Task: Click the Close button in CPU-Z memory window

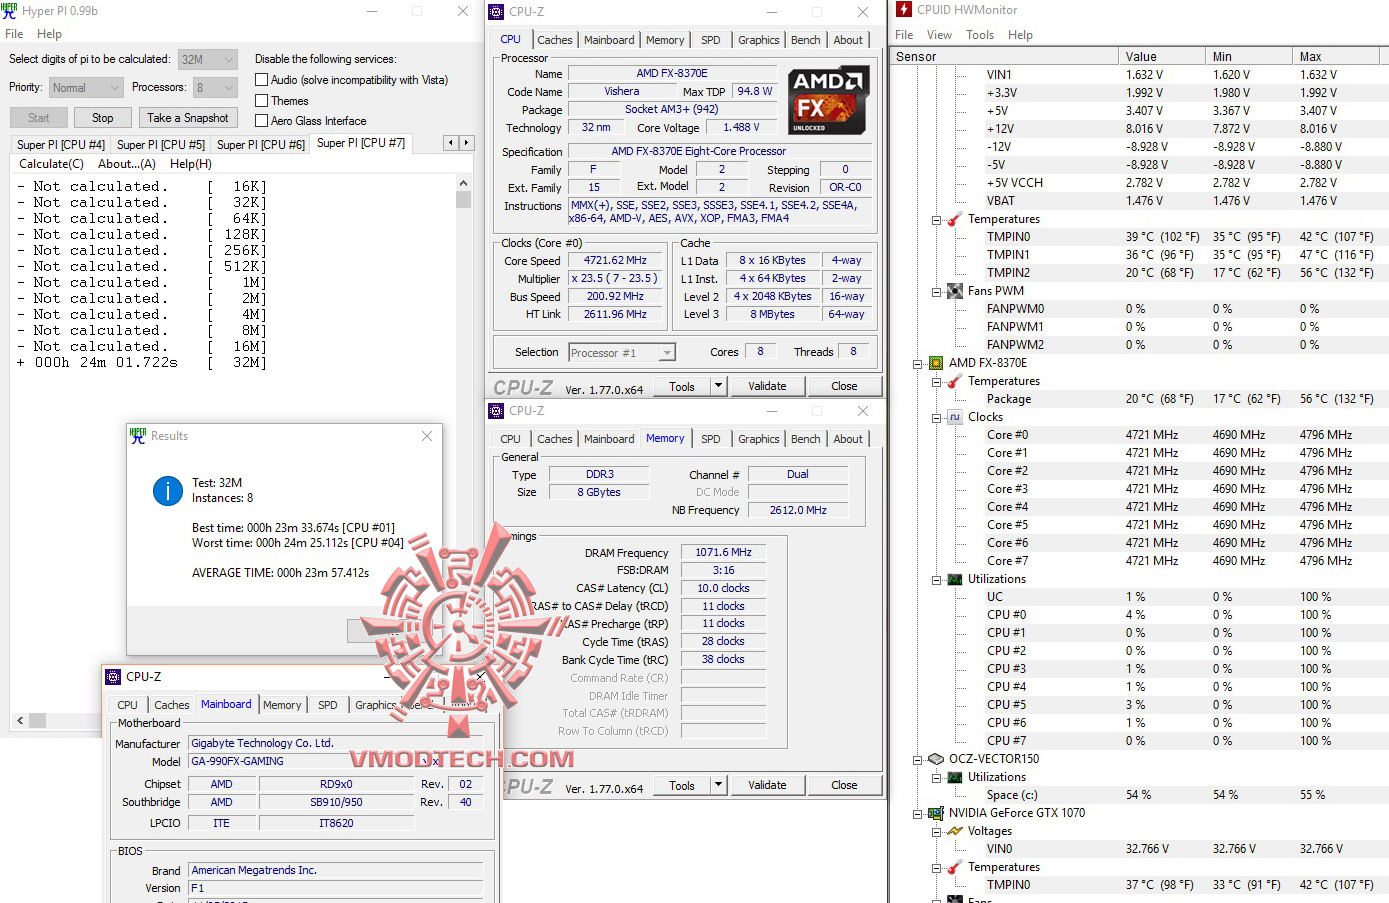Action: [x=844, y=785]
